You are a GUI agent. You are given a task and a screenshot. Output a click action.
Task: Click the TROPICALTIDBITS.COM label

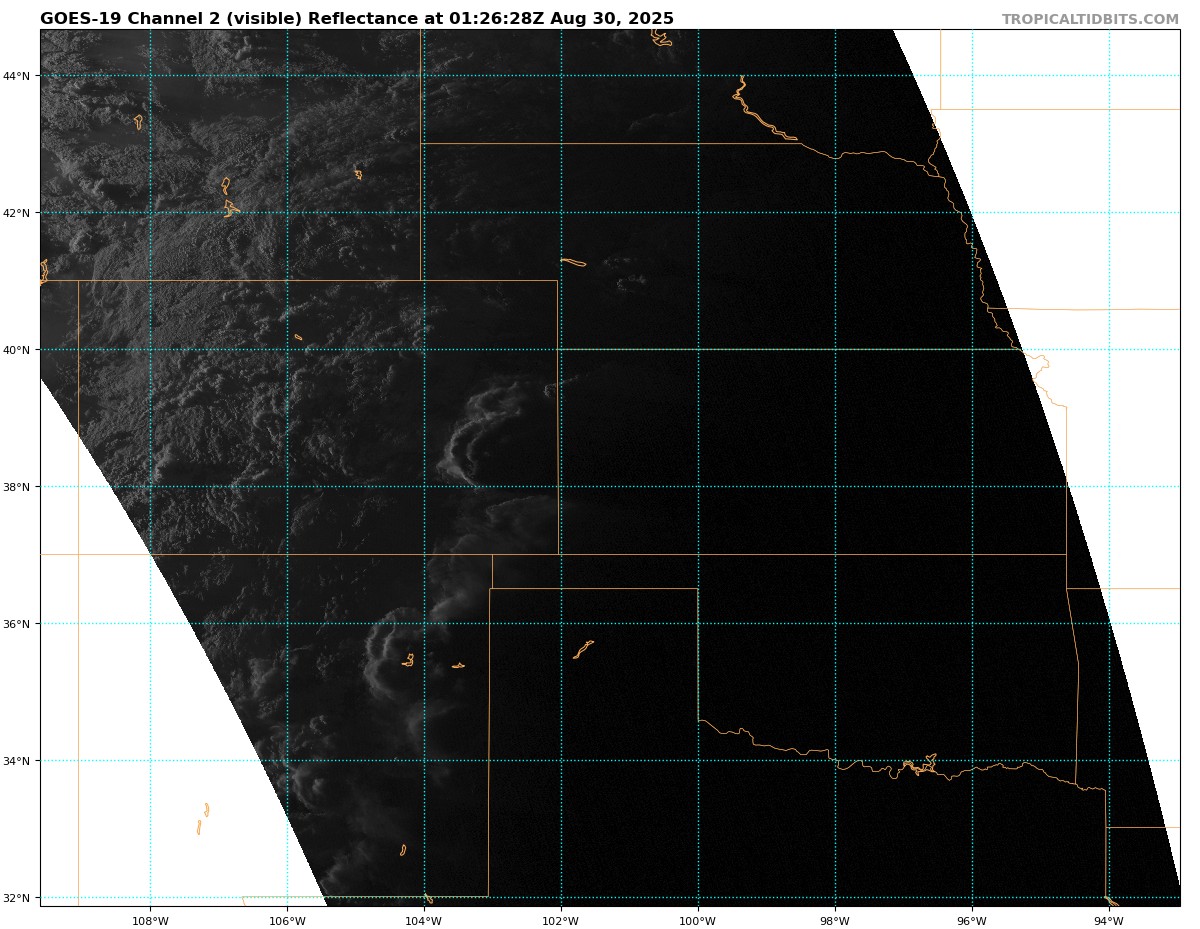tap(1090, 20)
